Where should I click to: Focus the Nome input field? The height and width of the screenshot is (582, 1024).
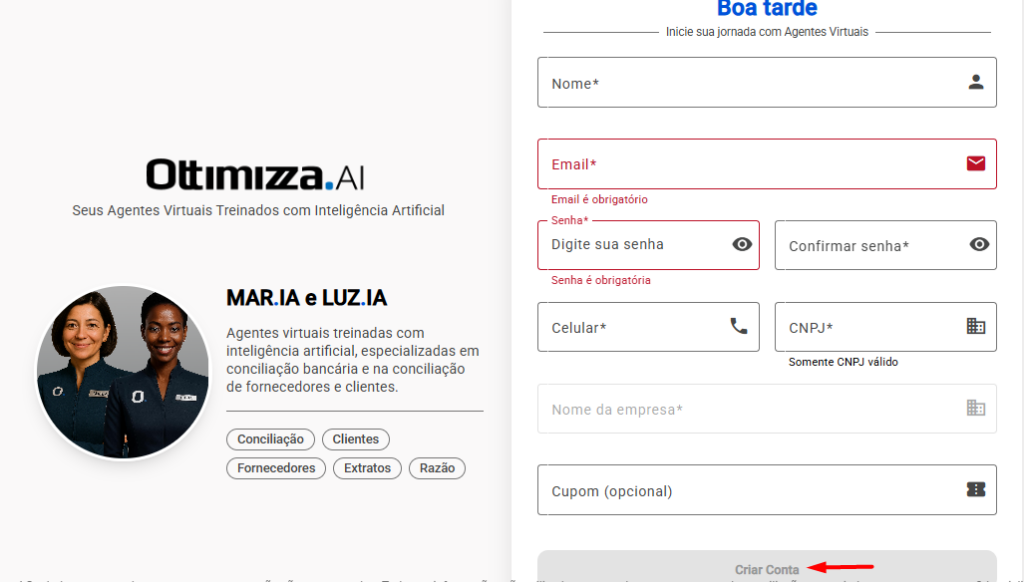[x=750, y=83]
